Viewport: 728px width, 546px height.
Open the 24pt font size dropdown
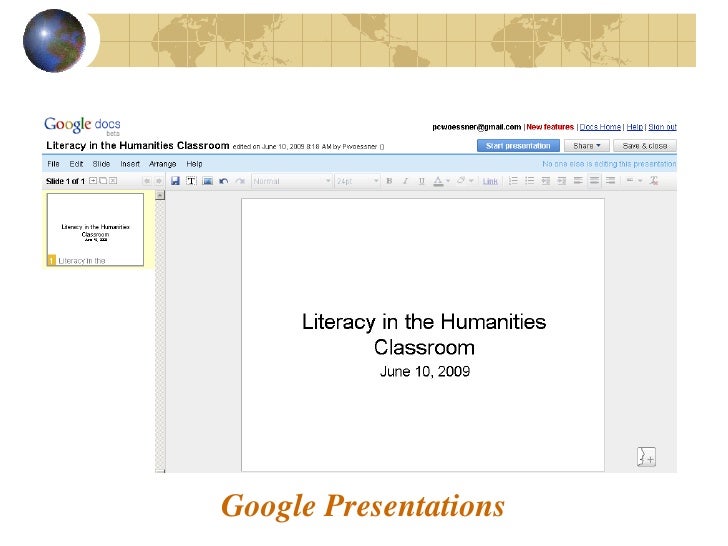tap(358, 181)
